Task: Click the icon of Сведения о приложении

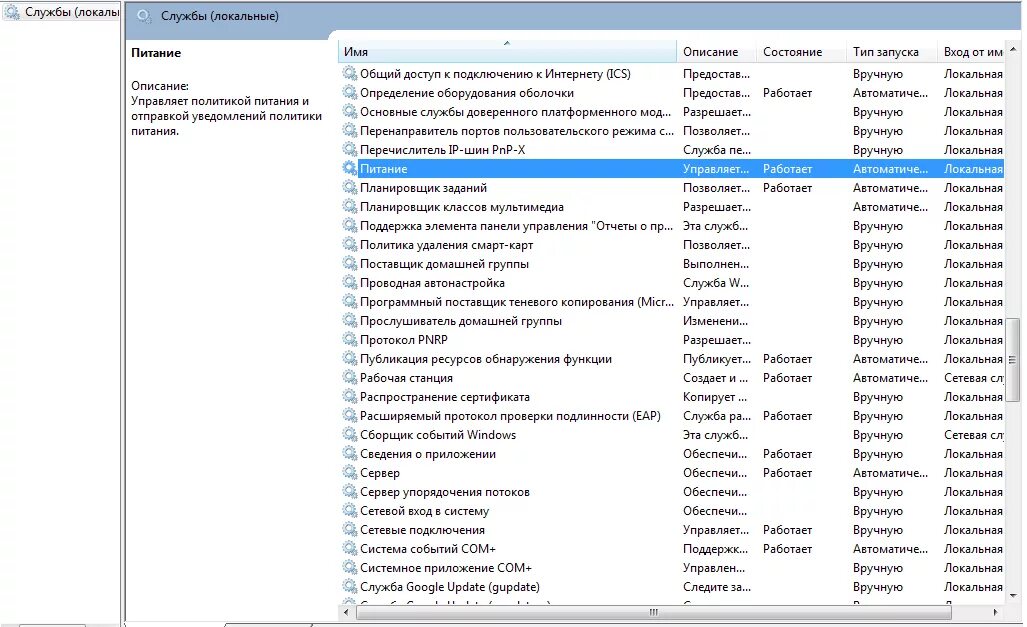Action: pos(350,453)
